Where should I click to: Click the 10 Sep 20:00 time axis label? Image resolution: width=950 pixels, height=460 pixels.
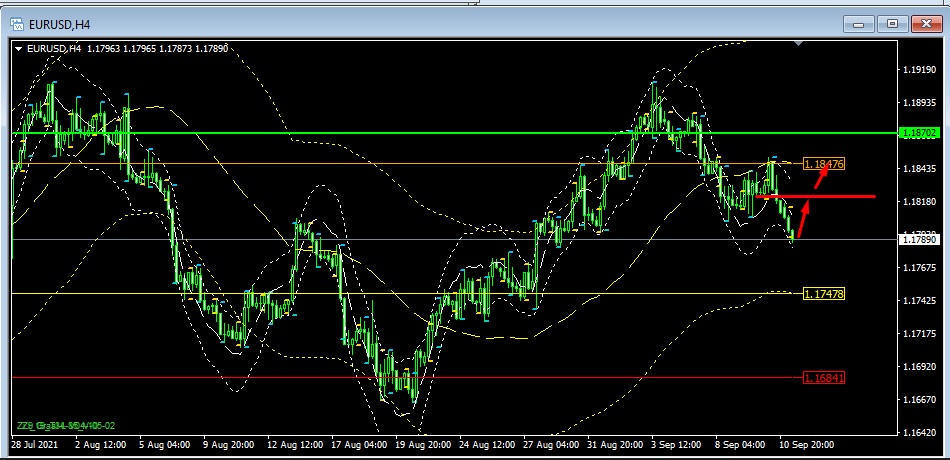coord(806,443)
